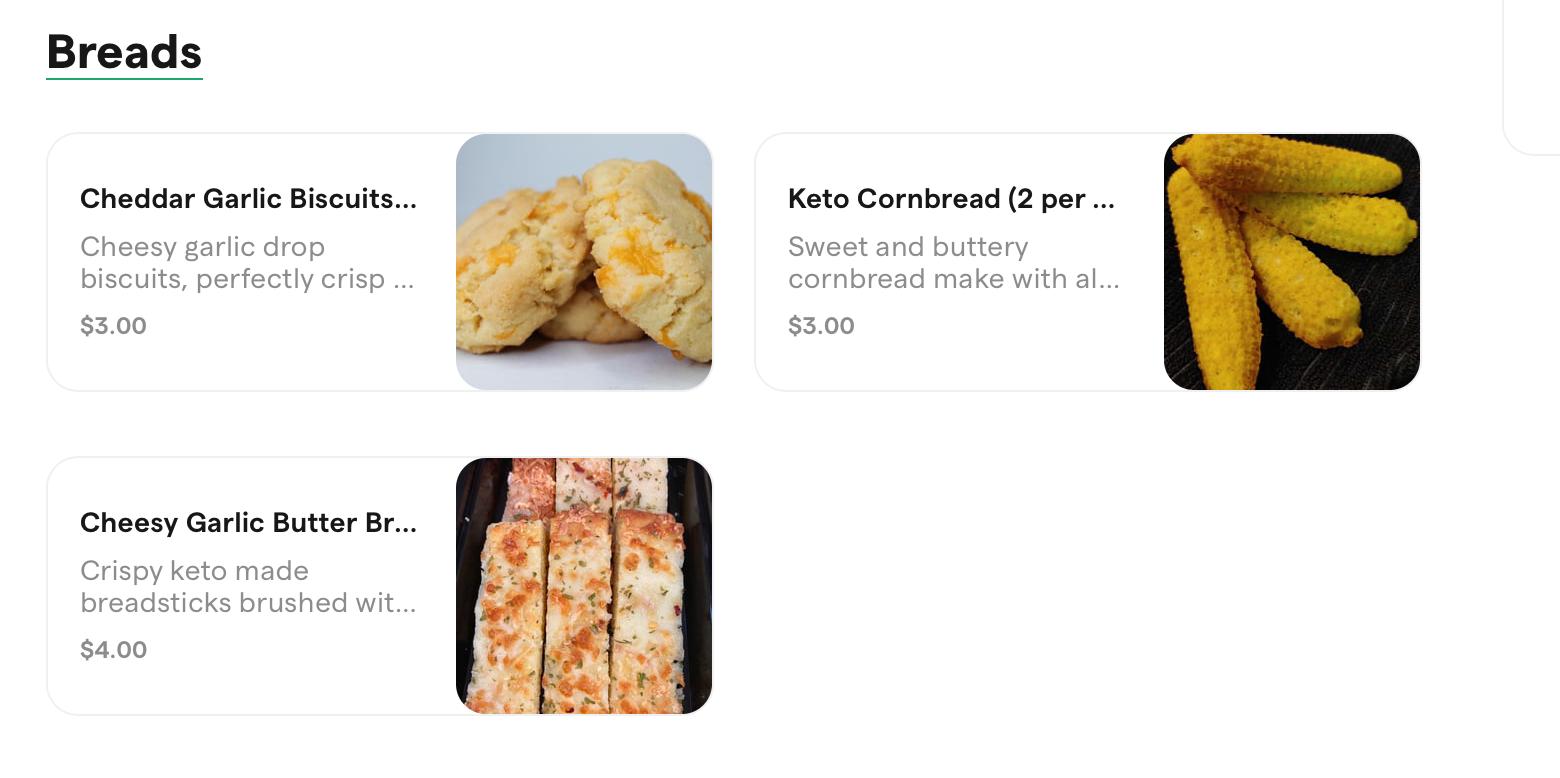Screen dimensions: 1560x778
Task: Click the cheesy garlic breadsticks photo
Action: [x=584, y=586]
